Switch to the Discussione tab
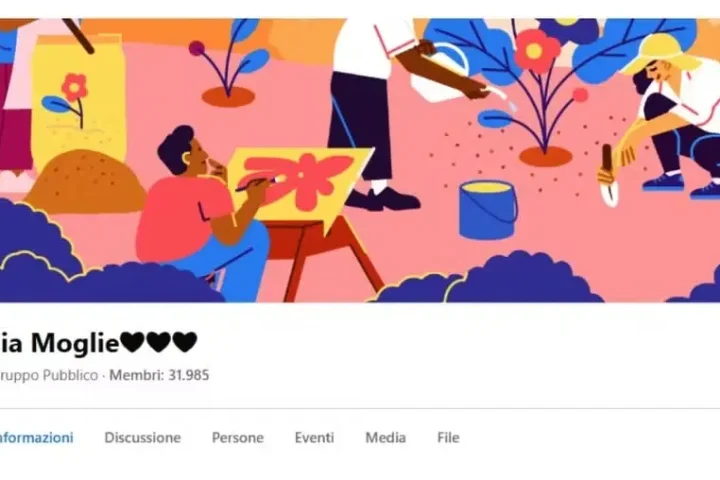720x480 pixels. click(x=142, y=437)
